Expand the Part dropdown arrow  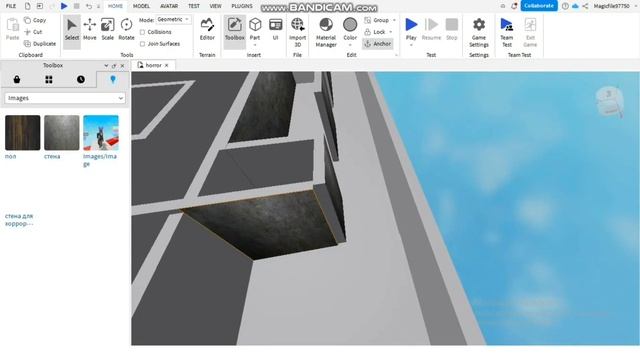pyautogui.click(x=255, y=45)
